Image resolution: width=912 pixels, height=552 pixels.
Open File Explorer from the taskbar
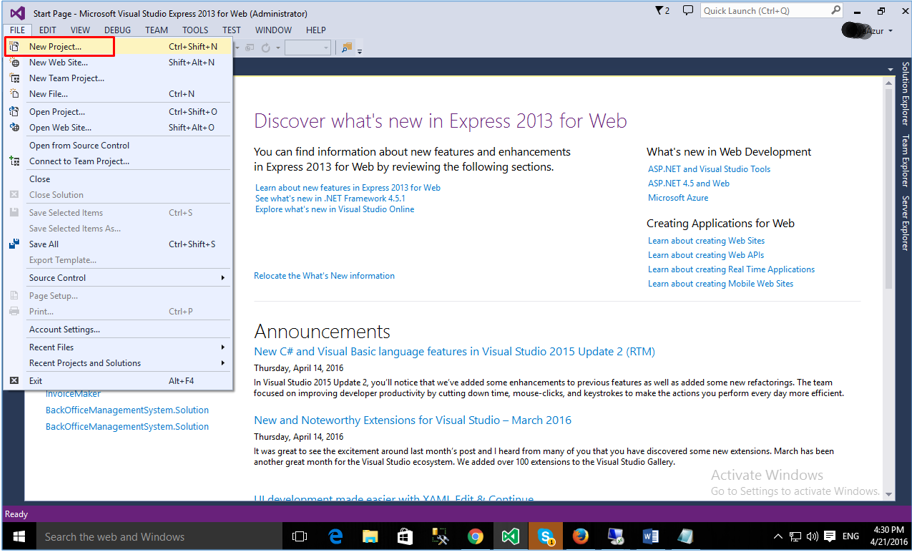pyautogui.click(x=370, y=536)
